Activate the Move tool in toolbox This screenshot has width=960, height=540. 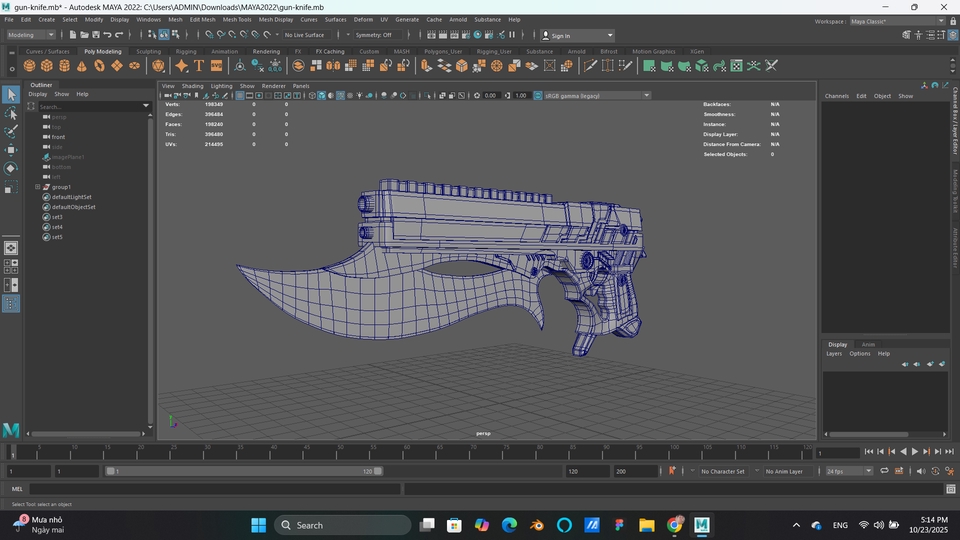(x=11, y=150)
